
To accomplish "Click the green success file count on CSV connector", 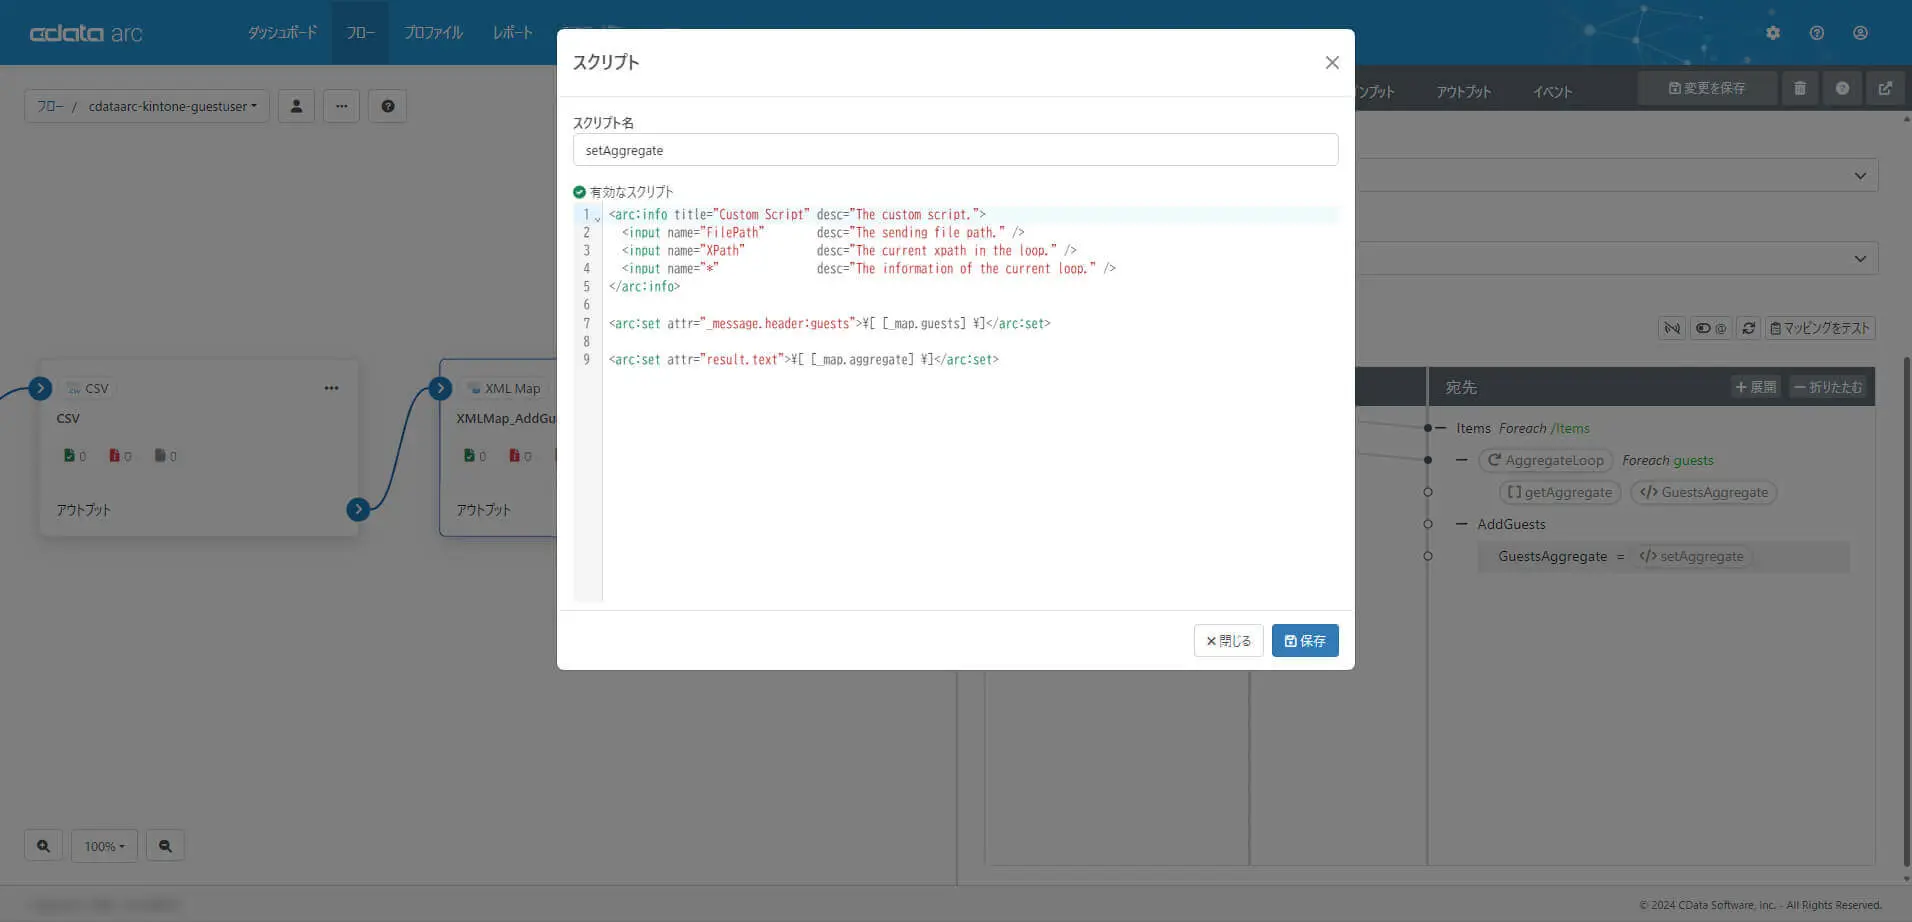I will point(75,456).
